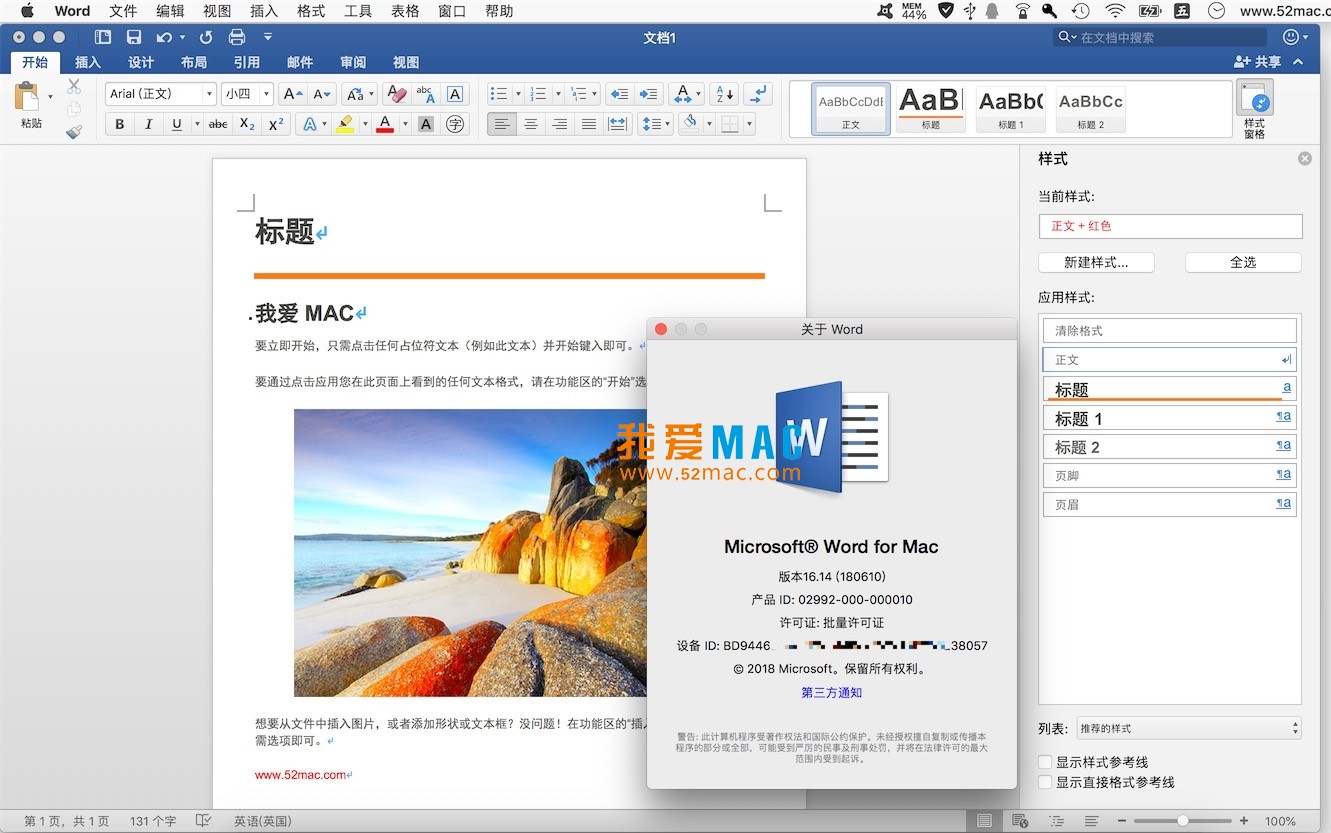The height and width of the screenshot is (833, 1331).
Task: Enable 显示样式参考线 checkbox
Action: click(1046, 762)
